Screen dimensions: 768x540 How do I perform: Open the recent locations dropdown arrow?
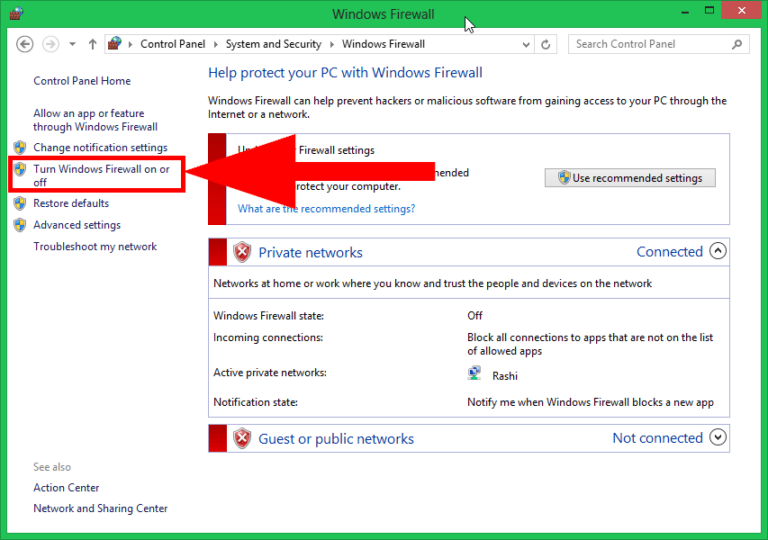[72, 44]
